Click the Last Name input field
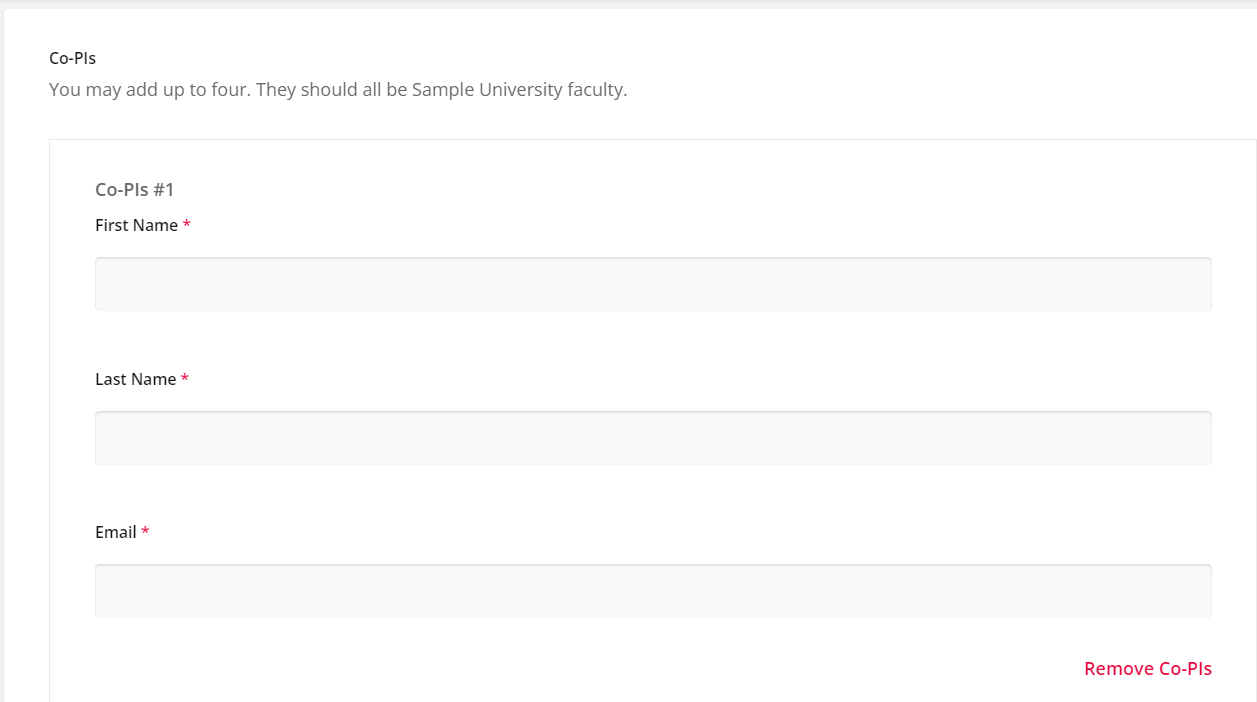This screenshot has width=1257, height=702. (653, 438)
